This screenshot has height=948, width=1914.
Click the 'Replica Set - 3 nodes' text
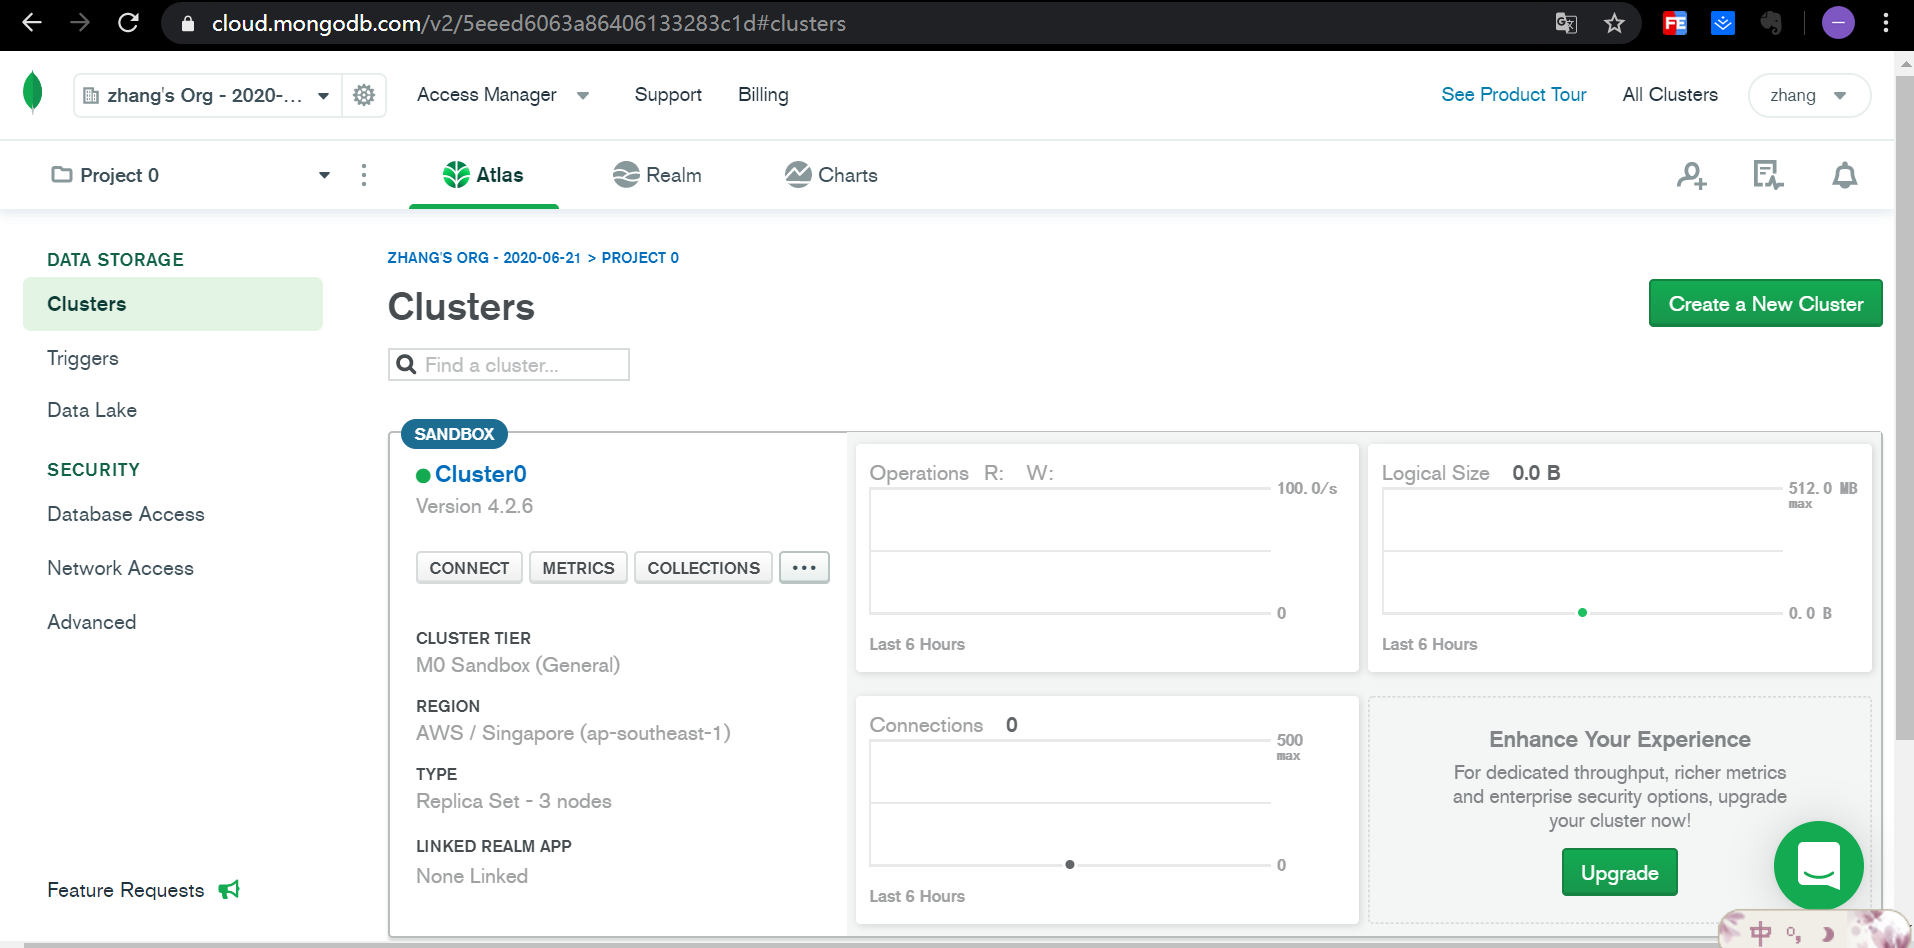(x=514, y=801)
